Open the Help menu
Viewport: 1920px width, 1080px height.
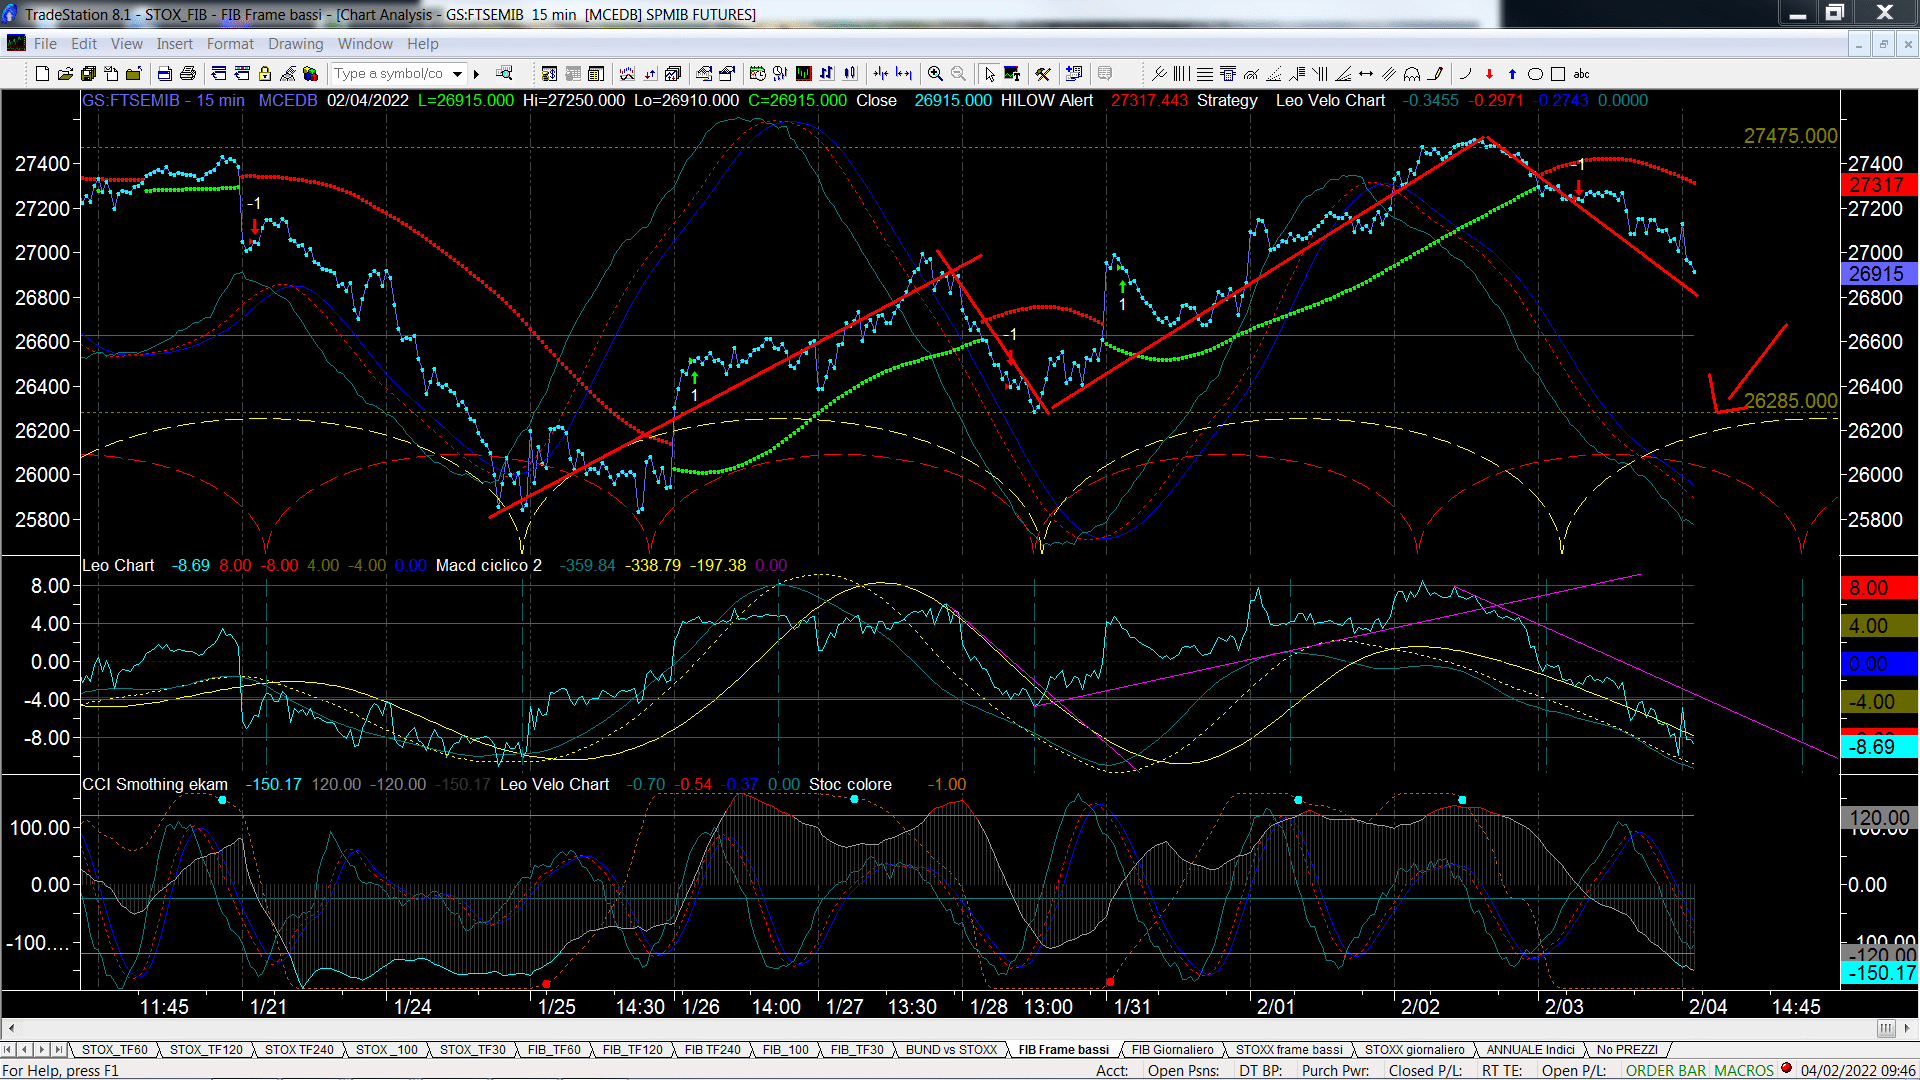pos(422,44)
